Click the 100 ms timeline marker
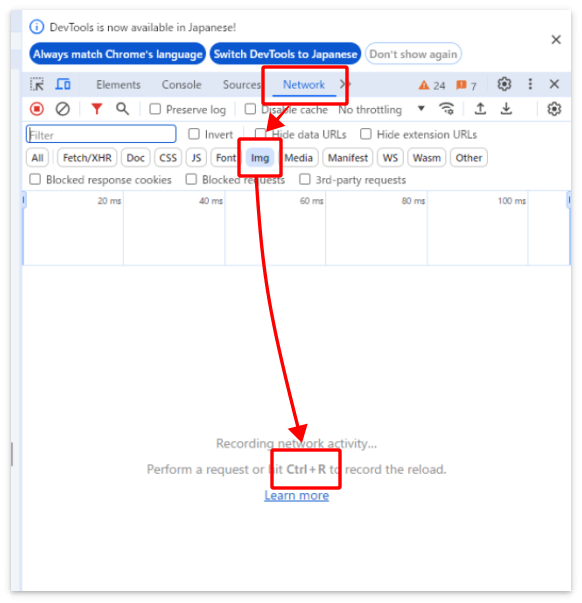This screenshot has width=582, height=603. coord(512,201)
